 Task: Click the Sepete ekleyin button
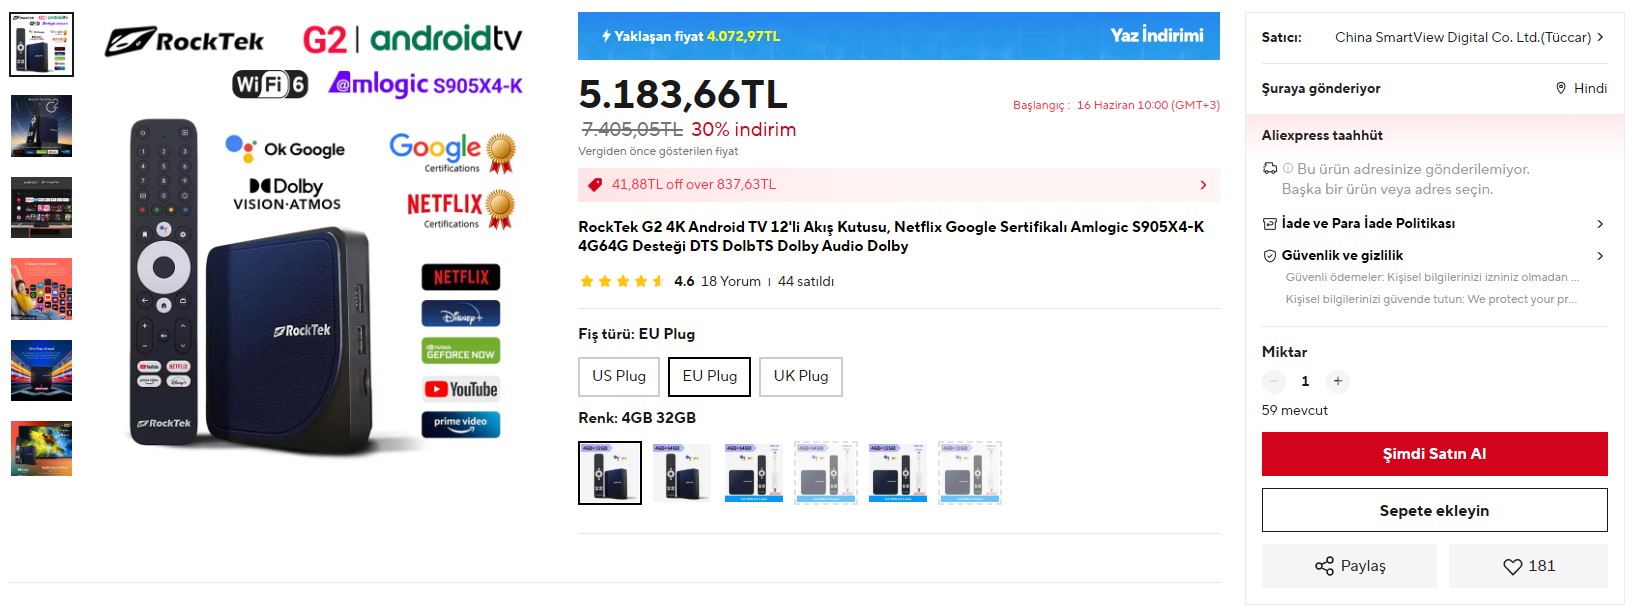coord(1434,510)
